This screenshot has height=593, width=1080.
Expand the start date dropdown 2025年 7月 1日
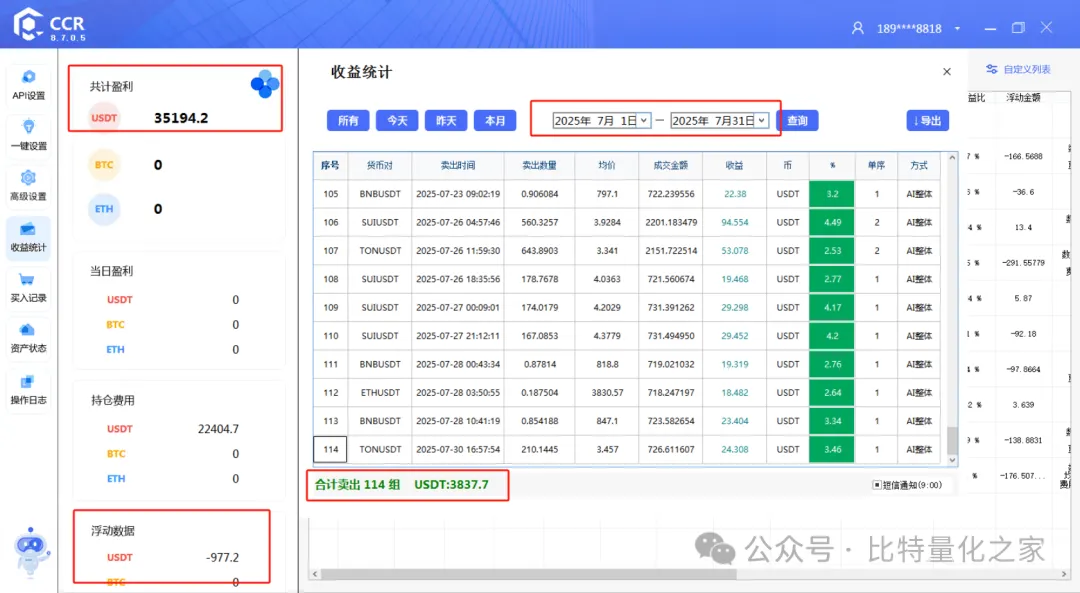coord(643,121)
